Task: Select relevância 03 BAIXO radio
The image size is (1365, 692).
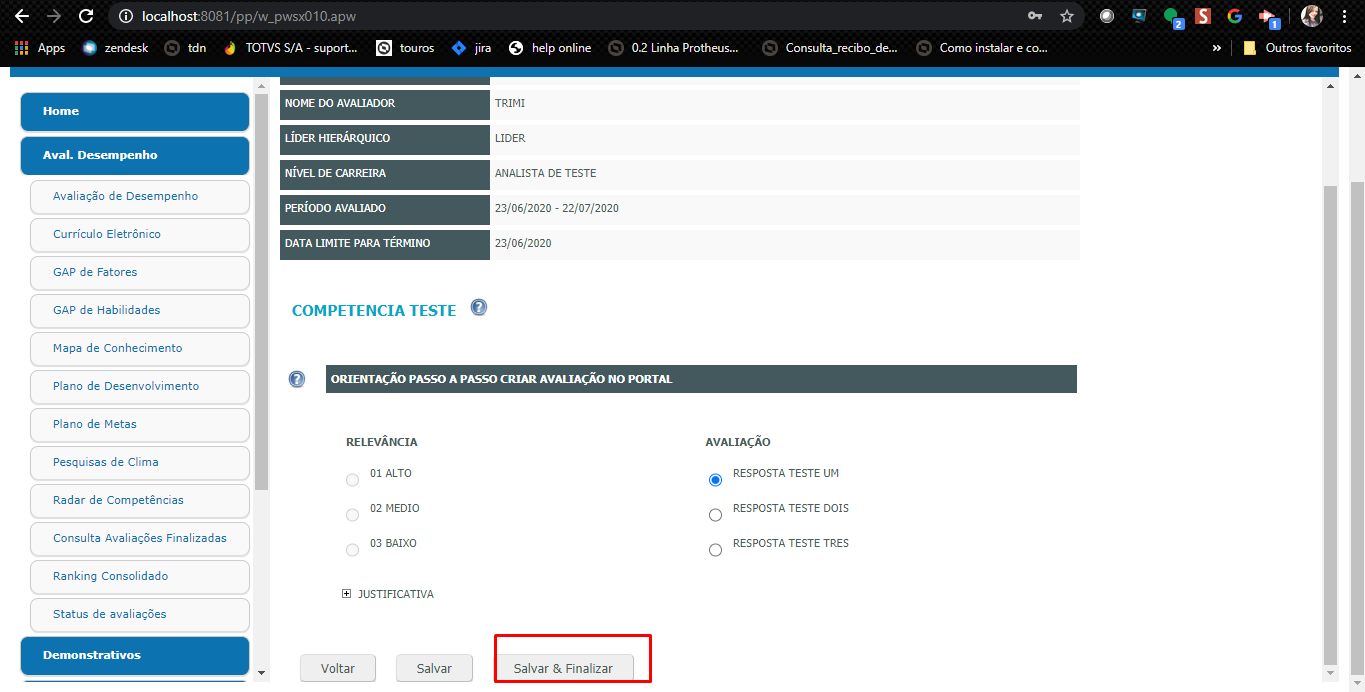Action: coord(352,550)
